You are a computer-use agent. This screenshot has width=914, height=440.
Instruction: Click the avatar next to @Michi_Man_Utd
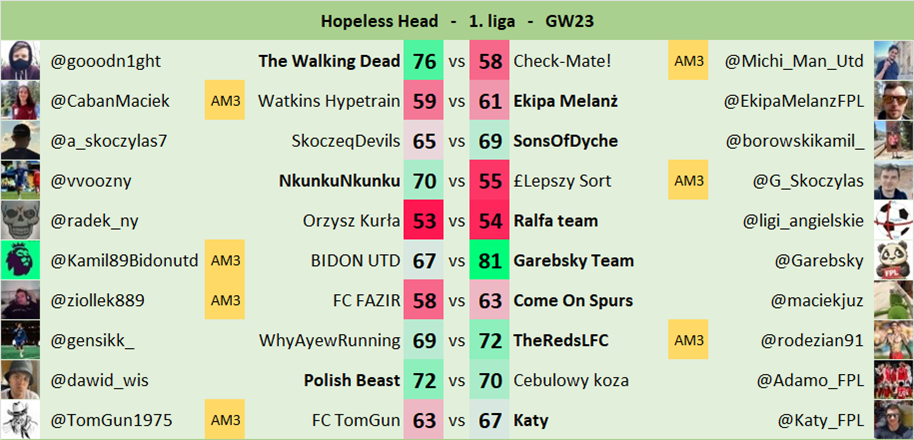pyautogui.click(x=893, y=61)
